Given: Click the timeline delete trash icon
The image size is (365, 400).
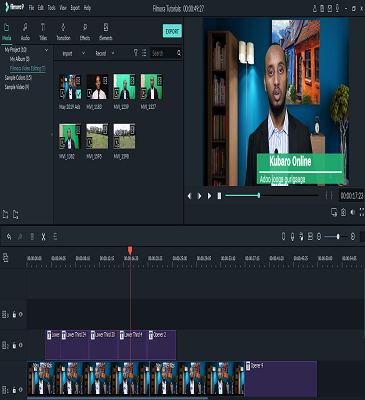Looking at the screenshot, I should click(x=32, y=237).
